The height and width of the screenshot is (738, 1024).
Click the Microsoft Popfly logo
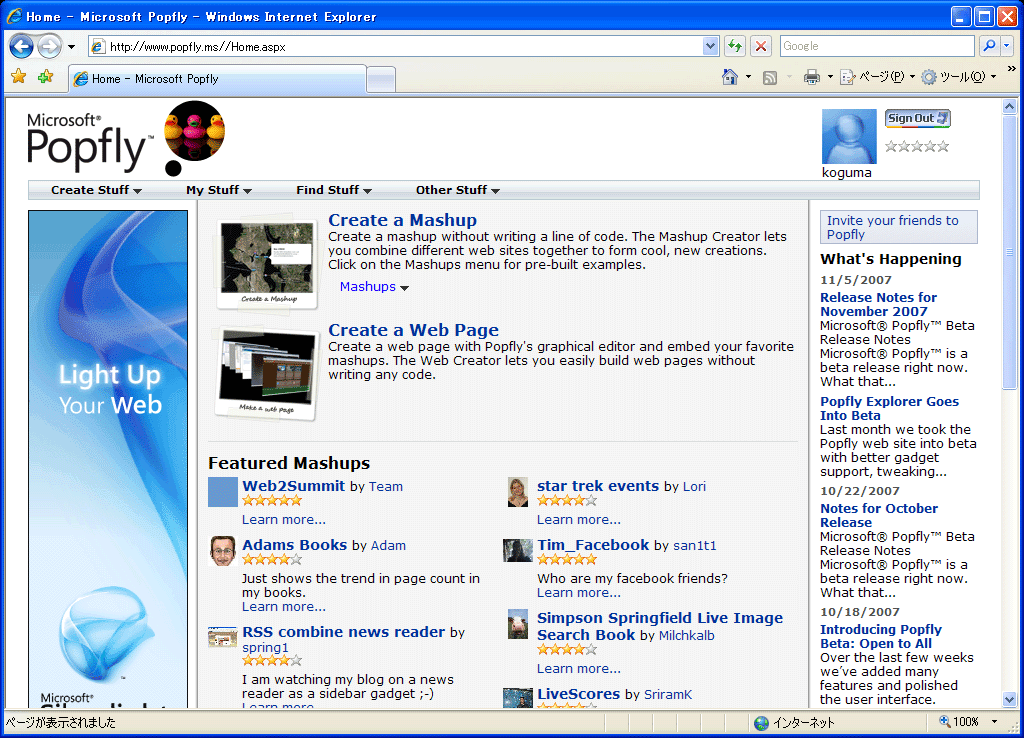[90, 141]
